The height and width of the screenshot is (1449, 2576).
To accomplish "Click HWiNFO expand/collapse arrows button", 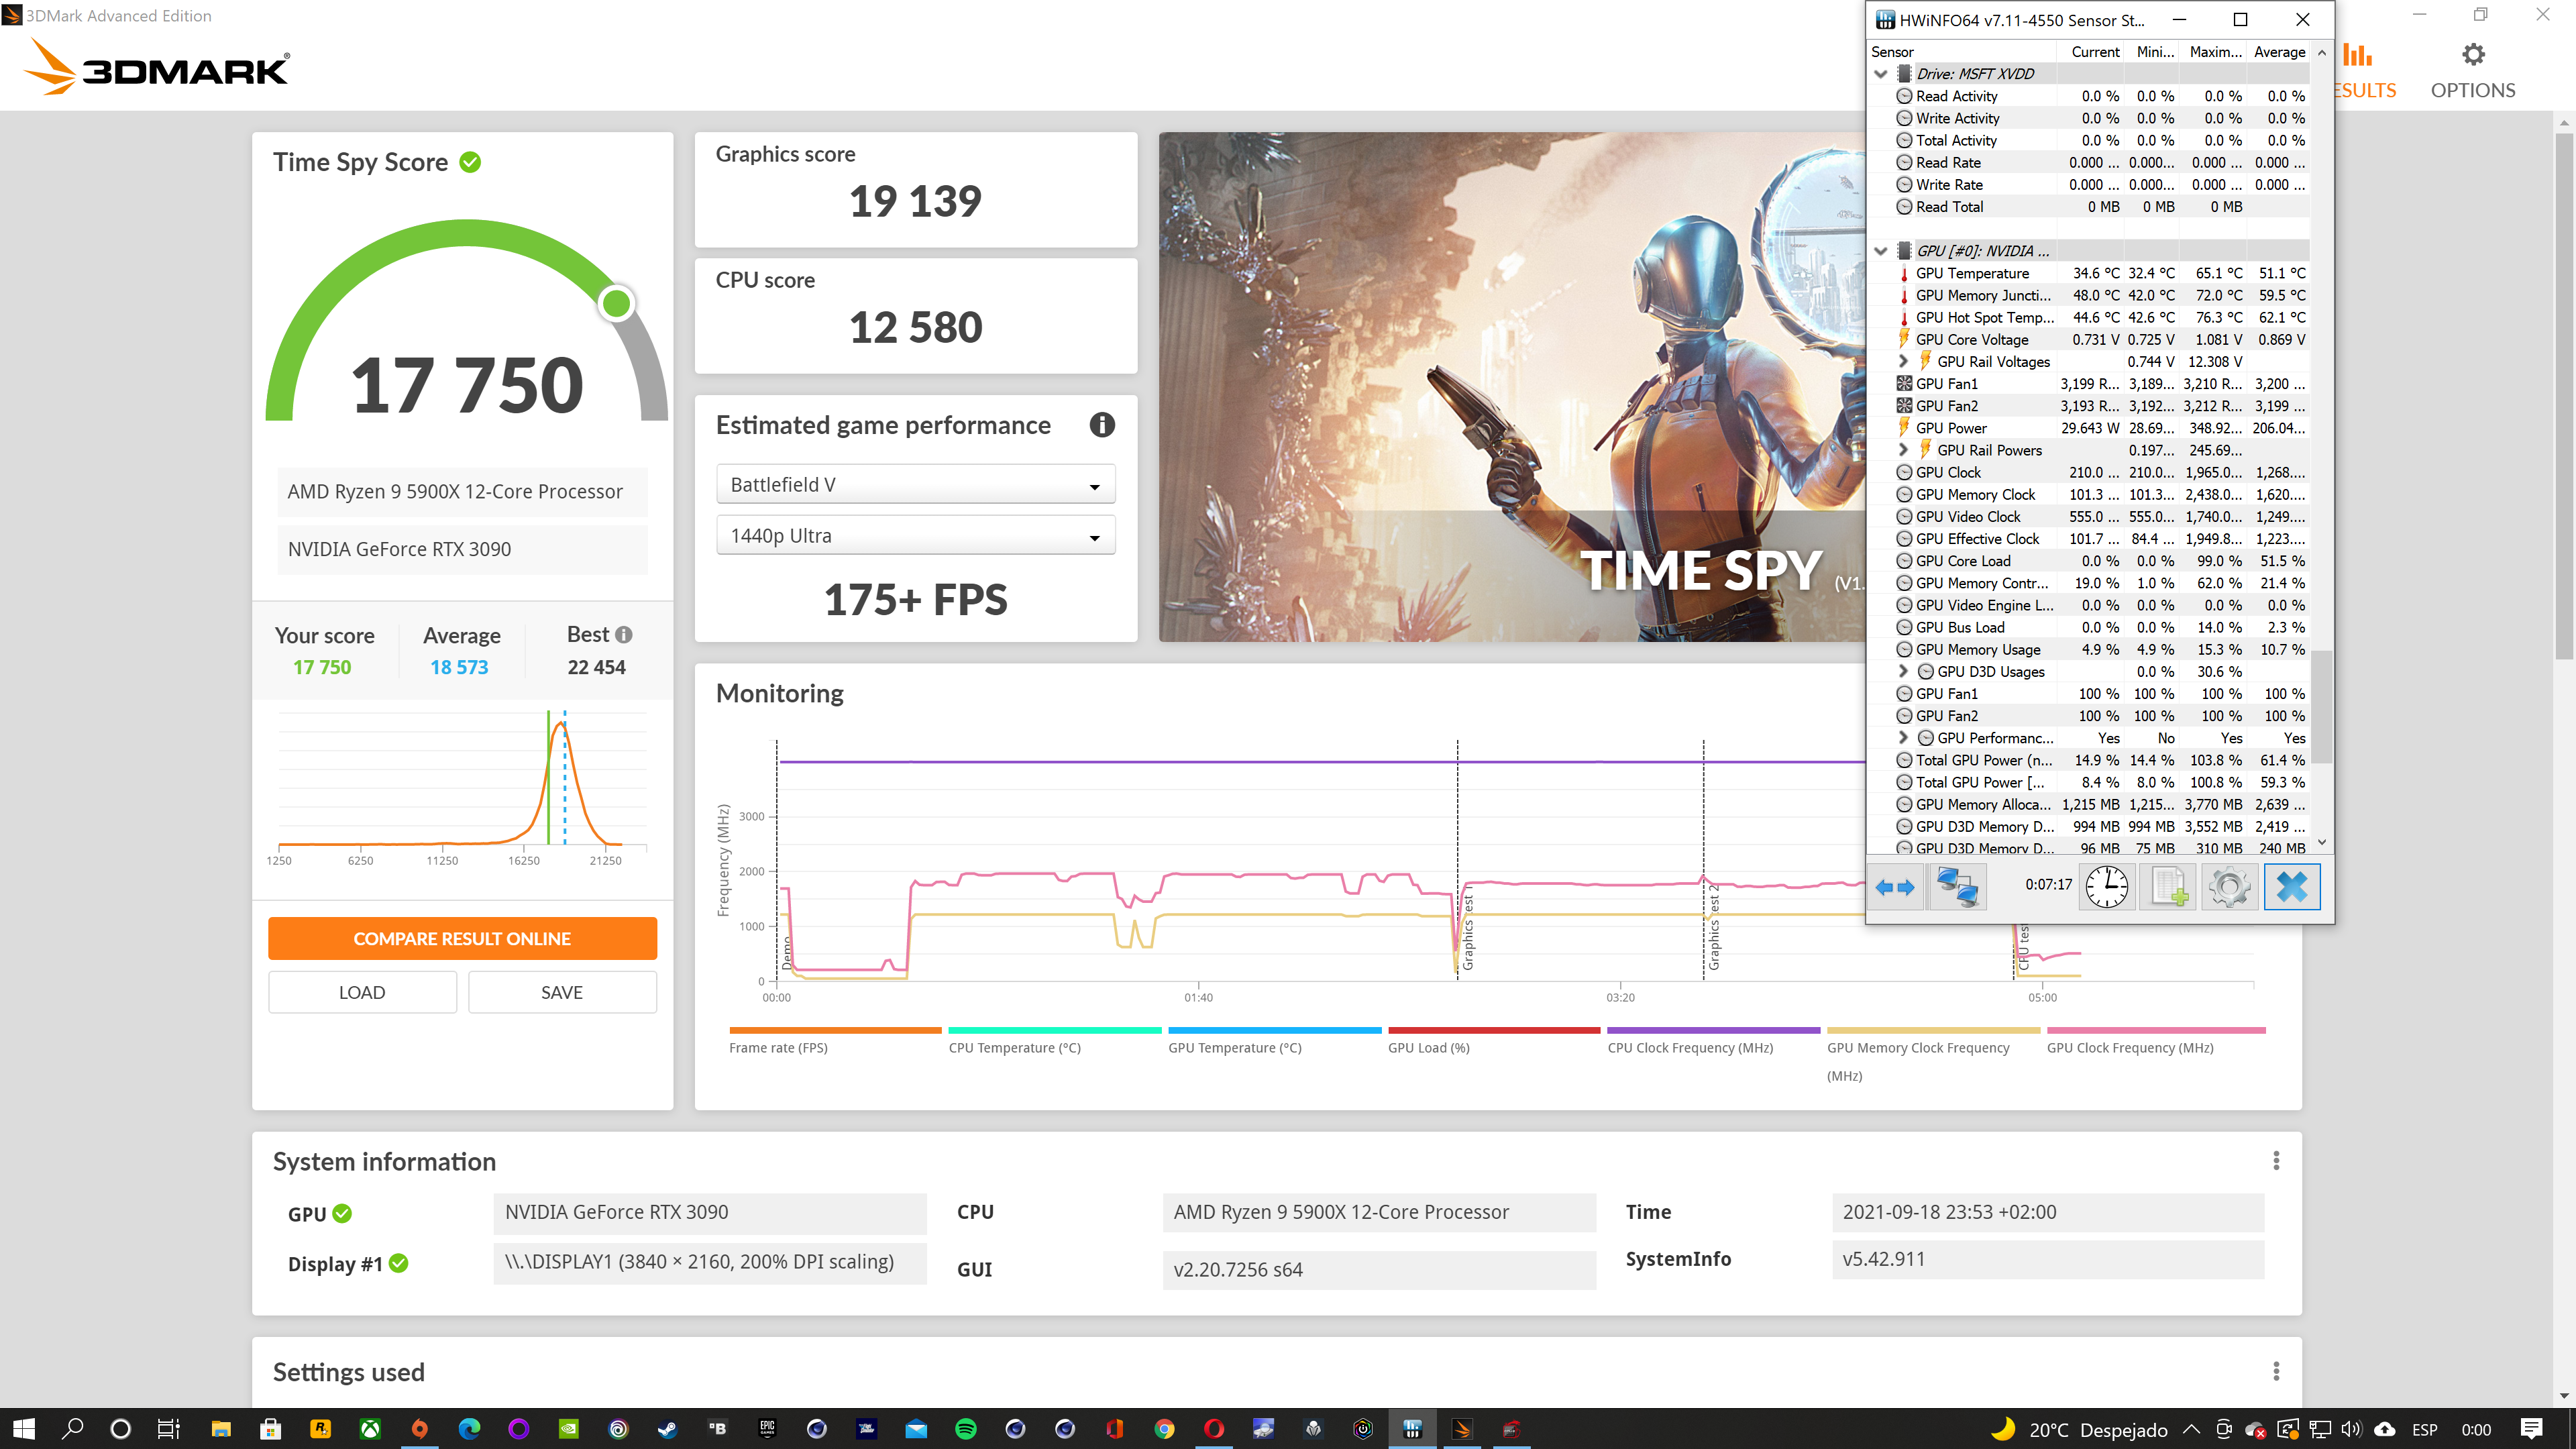I will point(1895,887).
